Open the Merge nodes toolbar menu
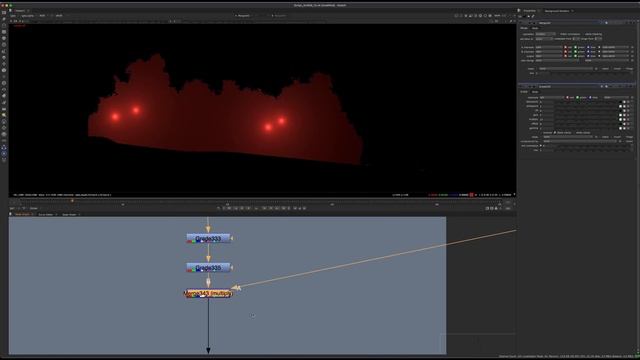The width and height of the screenshot is (640, 360). coord(4,57)
